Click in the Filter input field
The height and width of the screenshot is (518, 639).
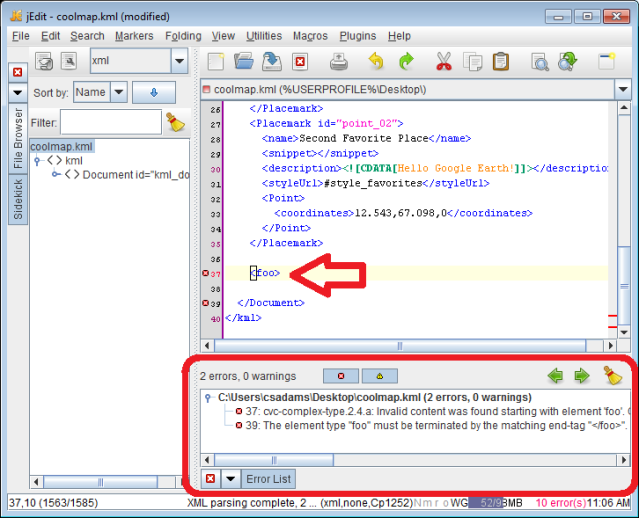point(111,122)
